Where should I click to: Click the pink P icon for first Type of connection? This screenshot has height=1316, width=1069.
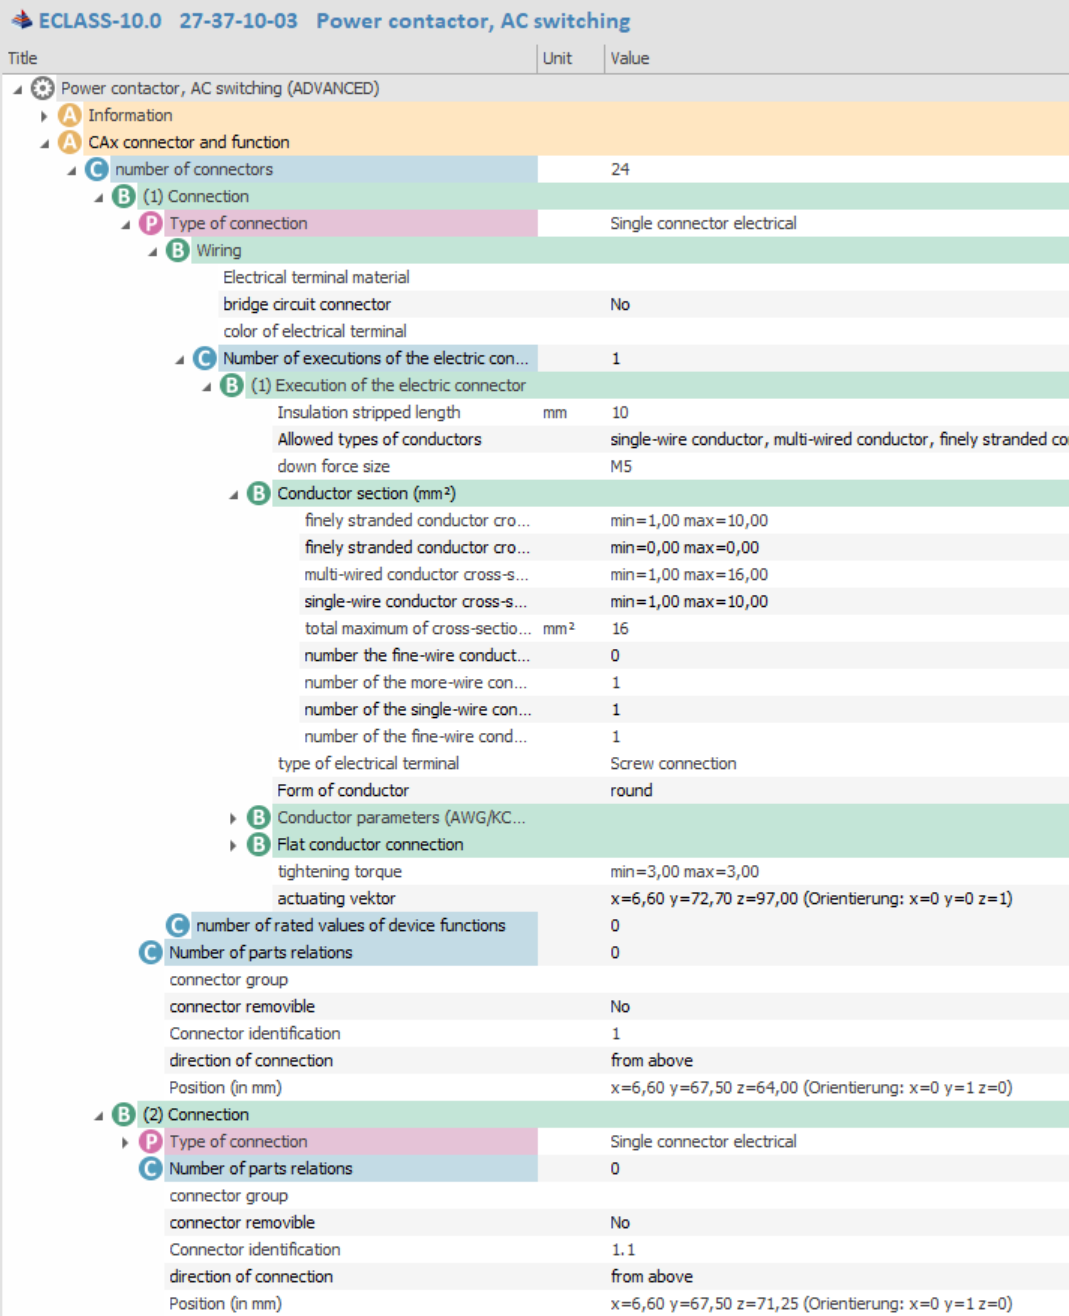[150, 223]
